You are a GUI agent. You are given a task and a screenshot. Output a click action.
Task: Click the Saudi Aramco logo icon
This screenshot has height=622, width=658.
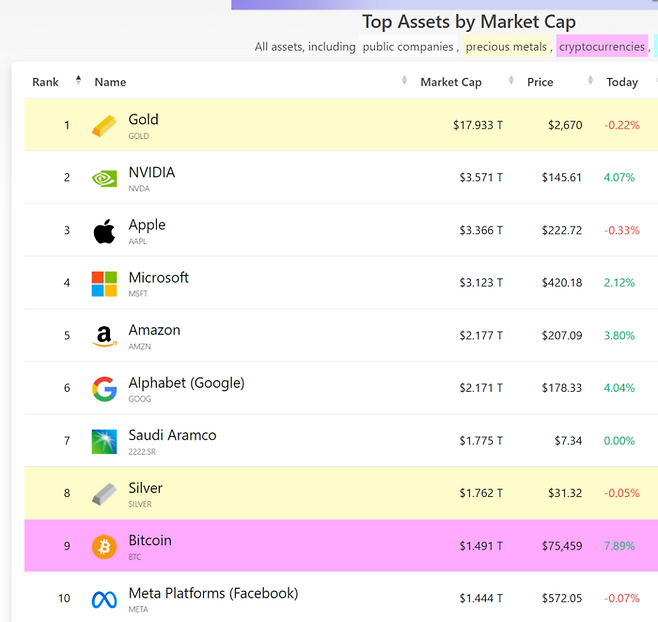[x=104, y=442]
